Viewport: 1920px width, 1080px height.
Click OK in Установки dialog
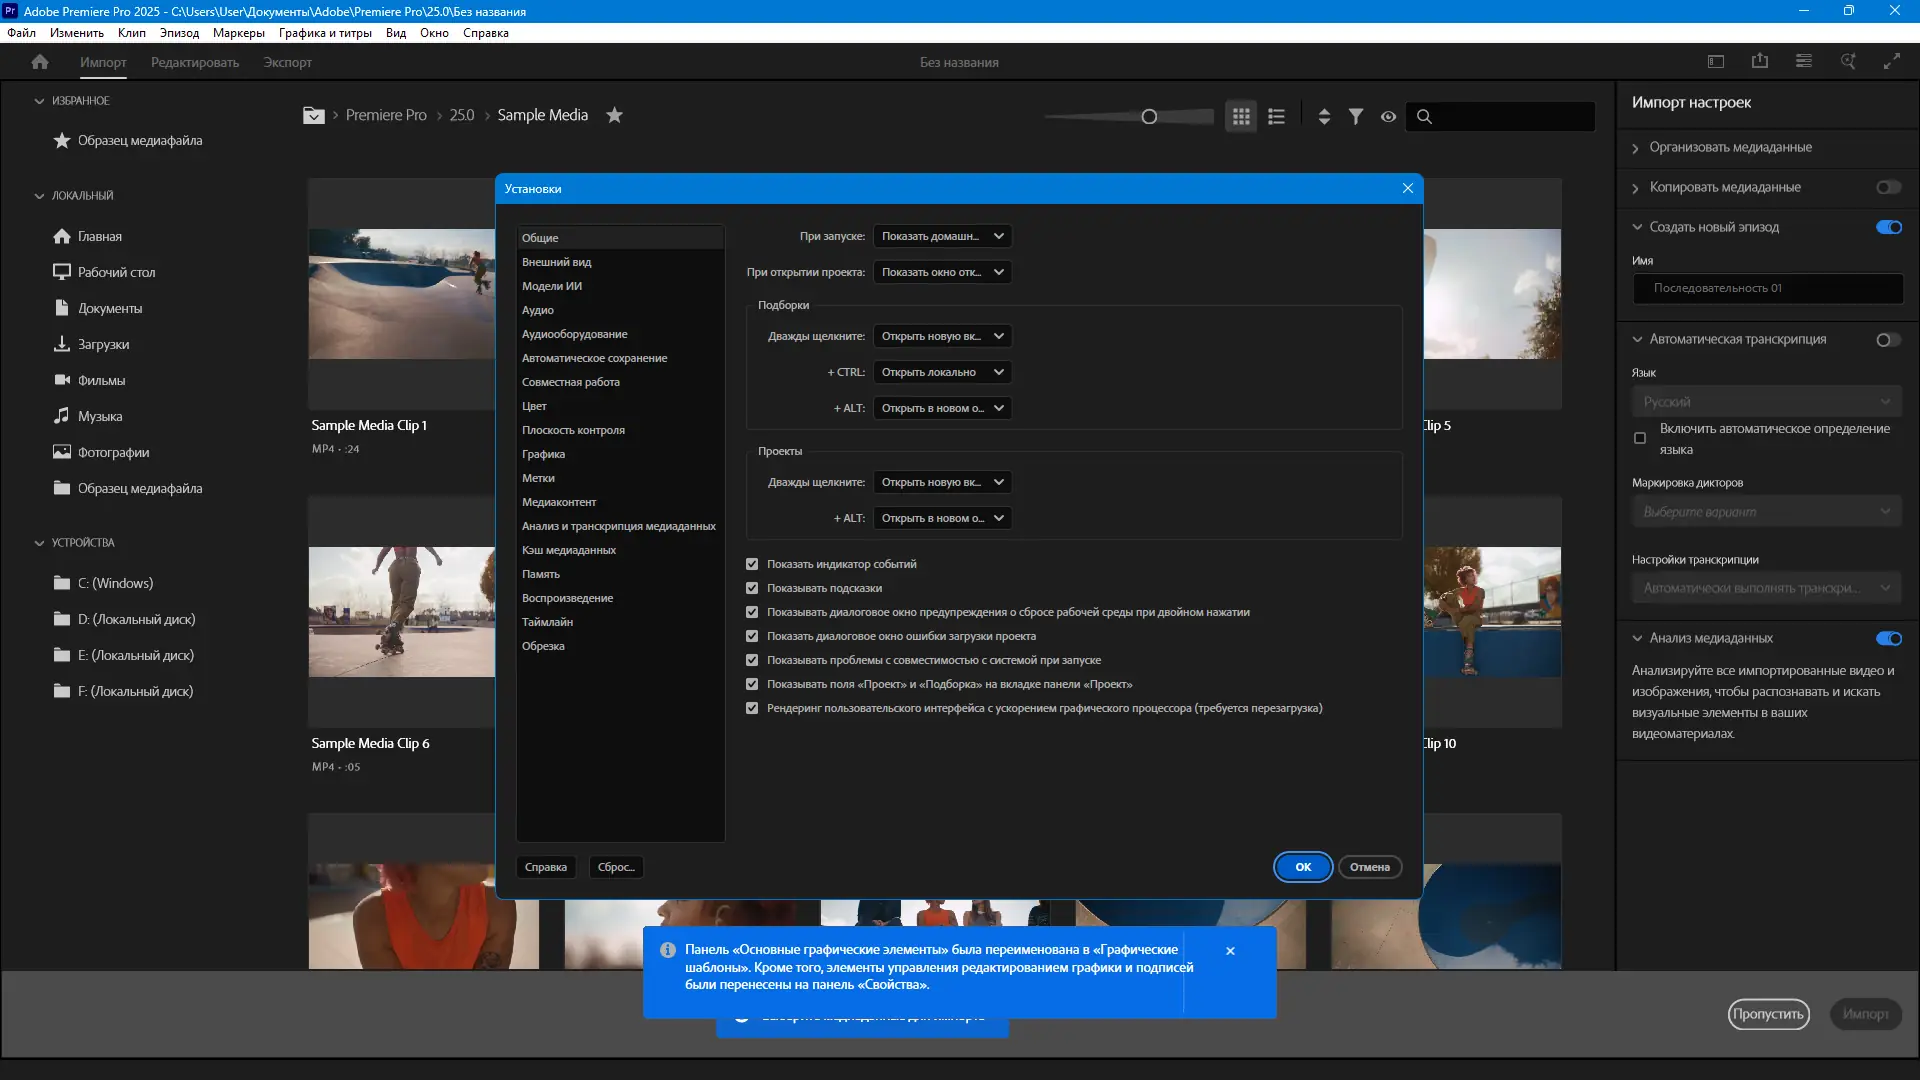[1303, 867]
